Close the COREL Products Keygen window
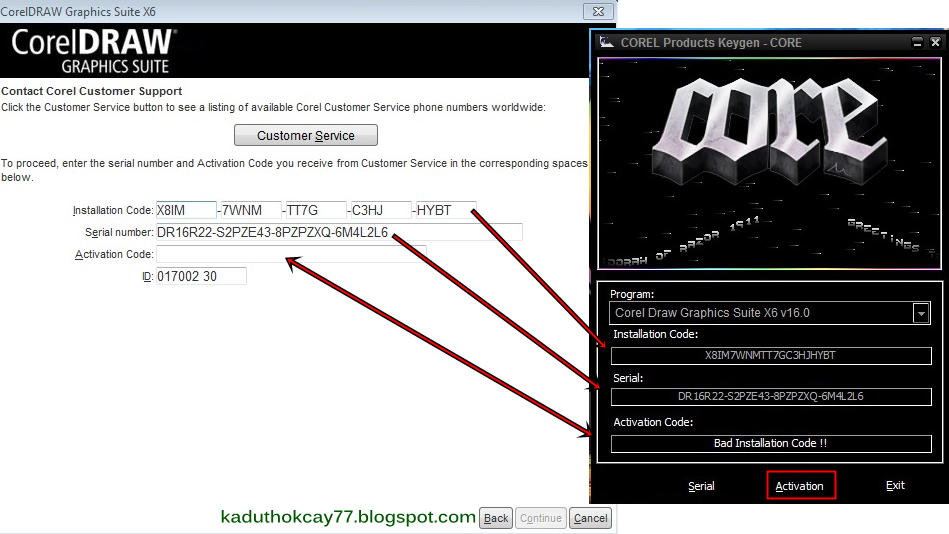This screenshot has height=534, width=949. [935, 42]
